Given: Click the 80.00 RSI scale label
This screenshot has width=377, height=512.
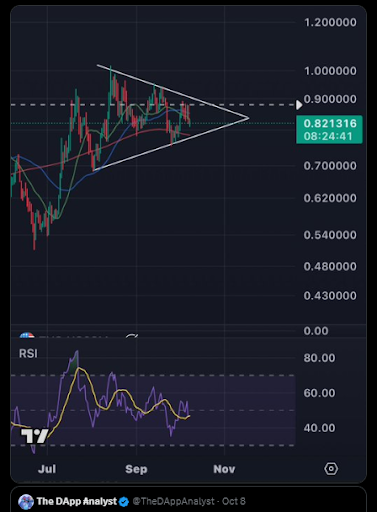Looking at the screenshot, I should 319,358.
